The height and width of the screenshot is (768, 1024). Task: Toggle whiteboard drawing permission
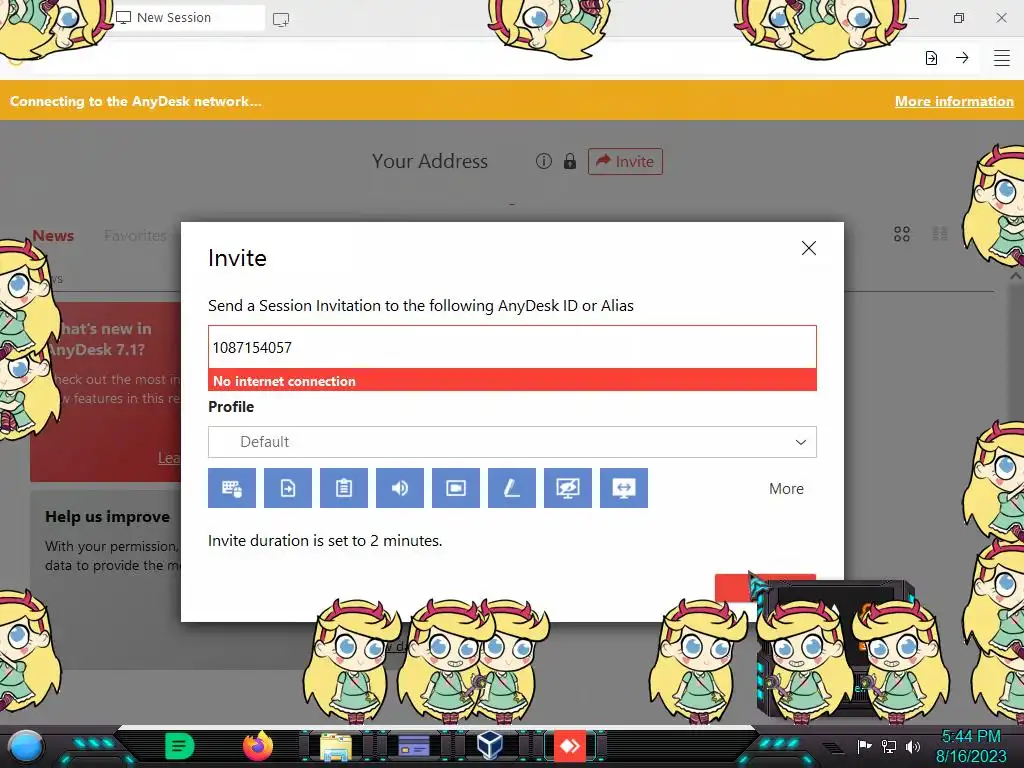[x=512, y=488]
